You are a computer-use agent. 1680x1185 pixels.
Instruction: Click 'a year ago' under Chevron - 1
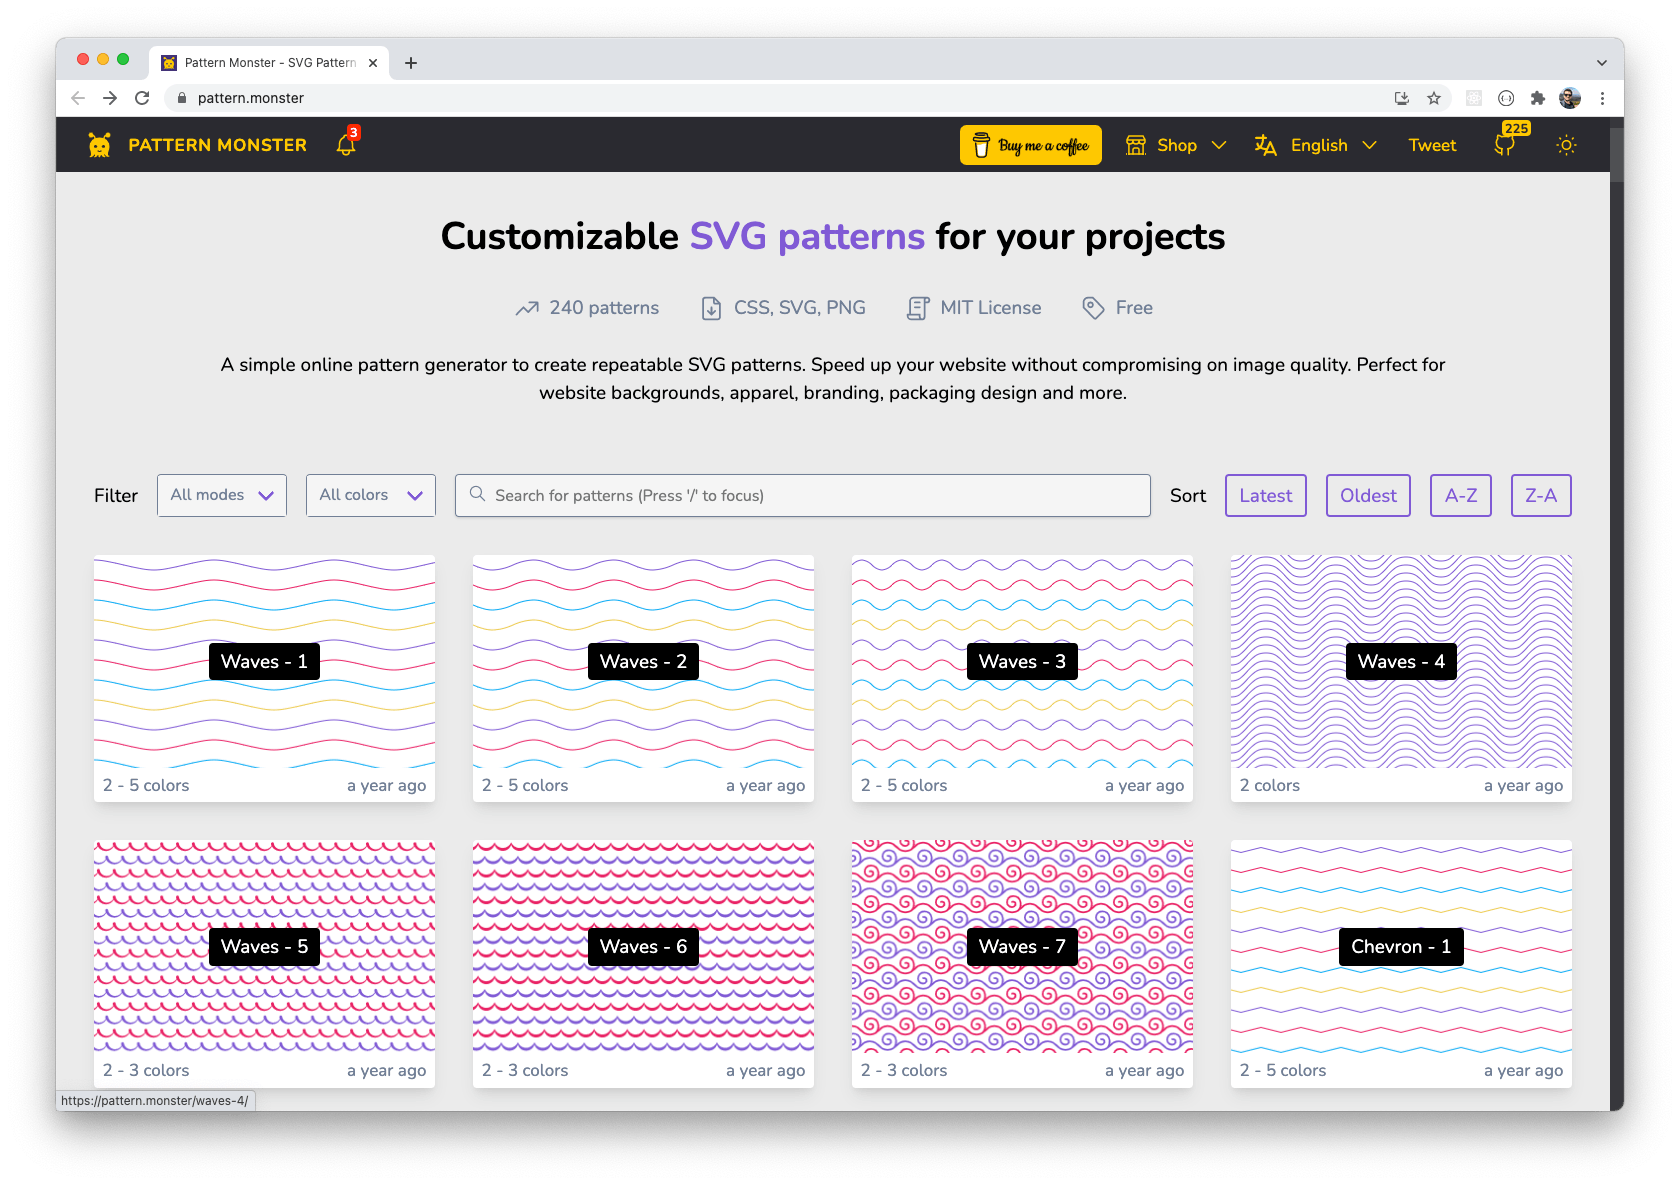(x=1523, y=1070)
